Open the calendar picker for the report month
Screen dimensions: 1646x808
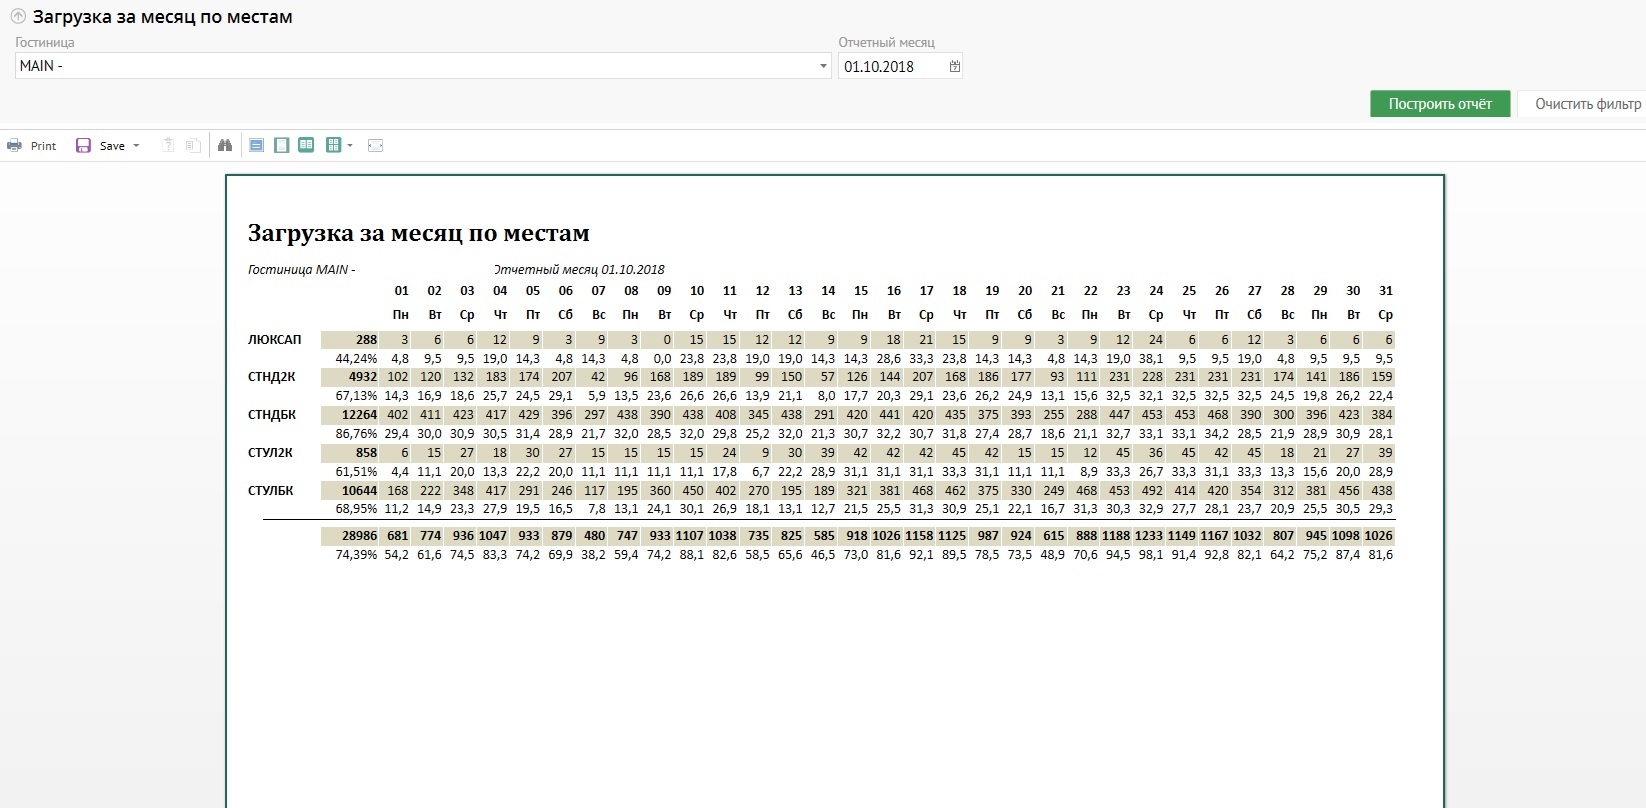[955, 67]
